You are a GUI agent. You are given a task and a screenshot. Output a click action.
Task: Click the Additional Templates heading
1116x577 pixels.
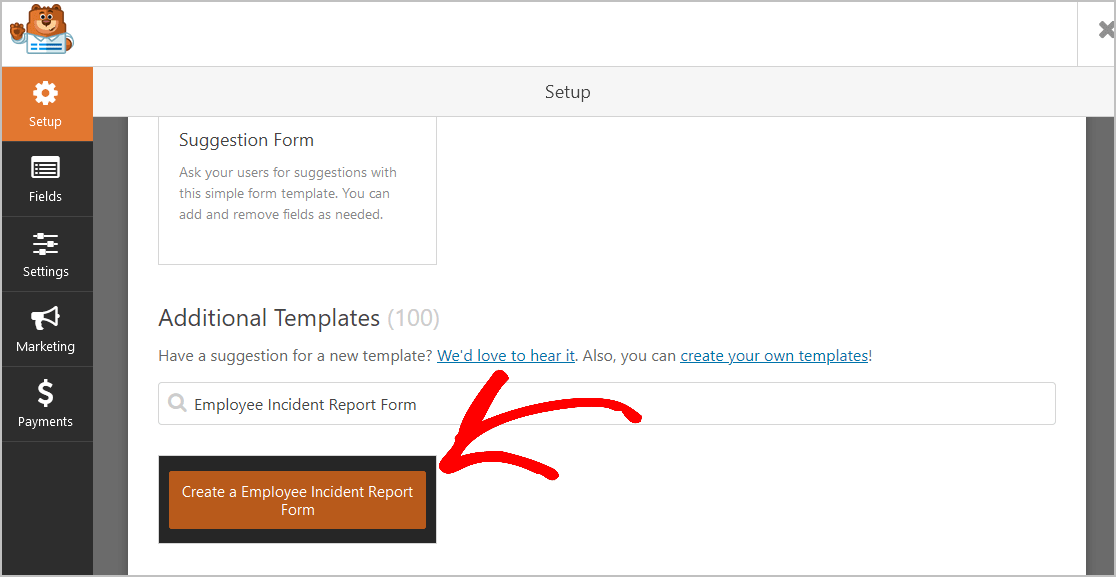pos(269,317)
